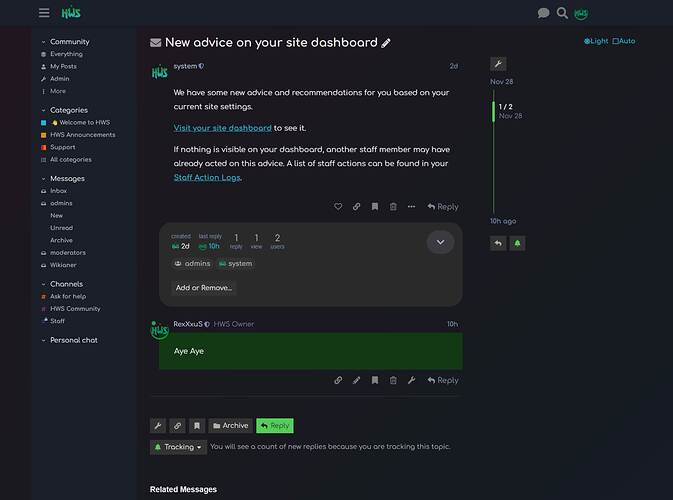Switch theme to Light mode

pyautogui.click(x=596, y=41)
